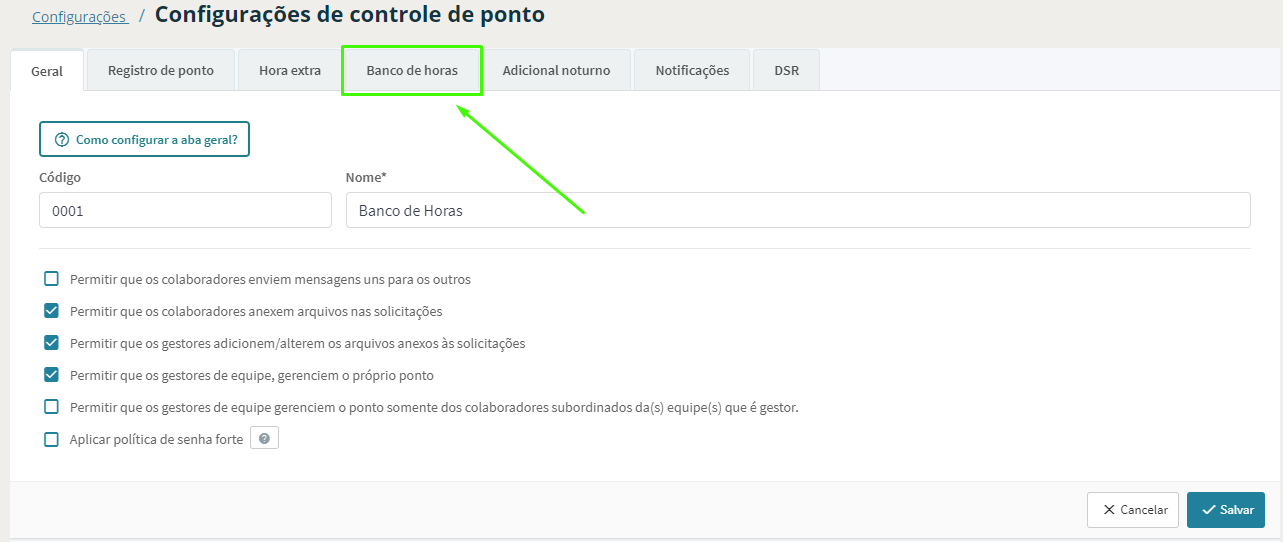Click the help icon beside strong password policy
The width and height of the screenshot is (1283, 542).
click(x=264, y=439)
